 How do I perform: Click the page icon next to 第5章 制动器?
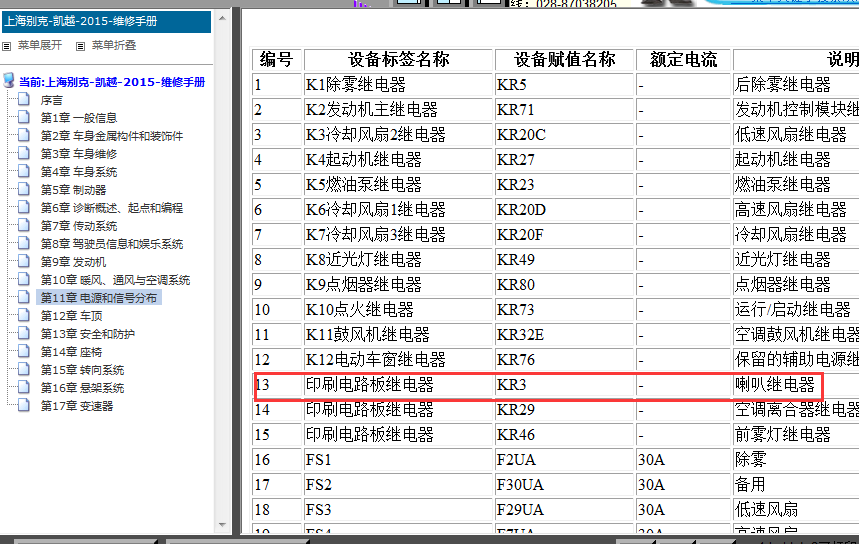[24, 189]
